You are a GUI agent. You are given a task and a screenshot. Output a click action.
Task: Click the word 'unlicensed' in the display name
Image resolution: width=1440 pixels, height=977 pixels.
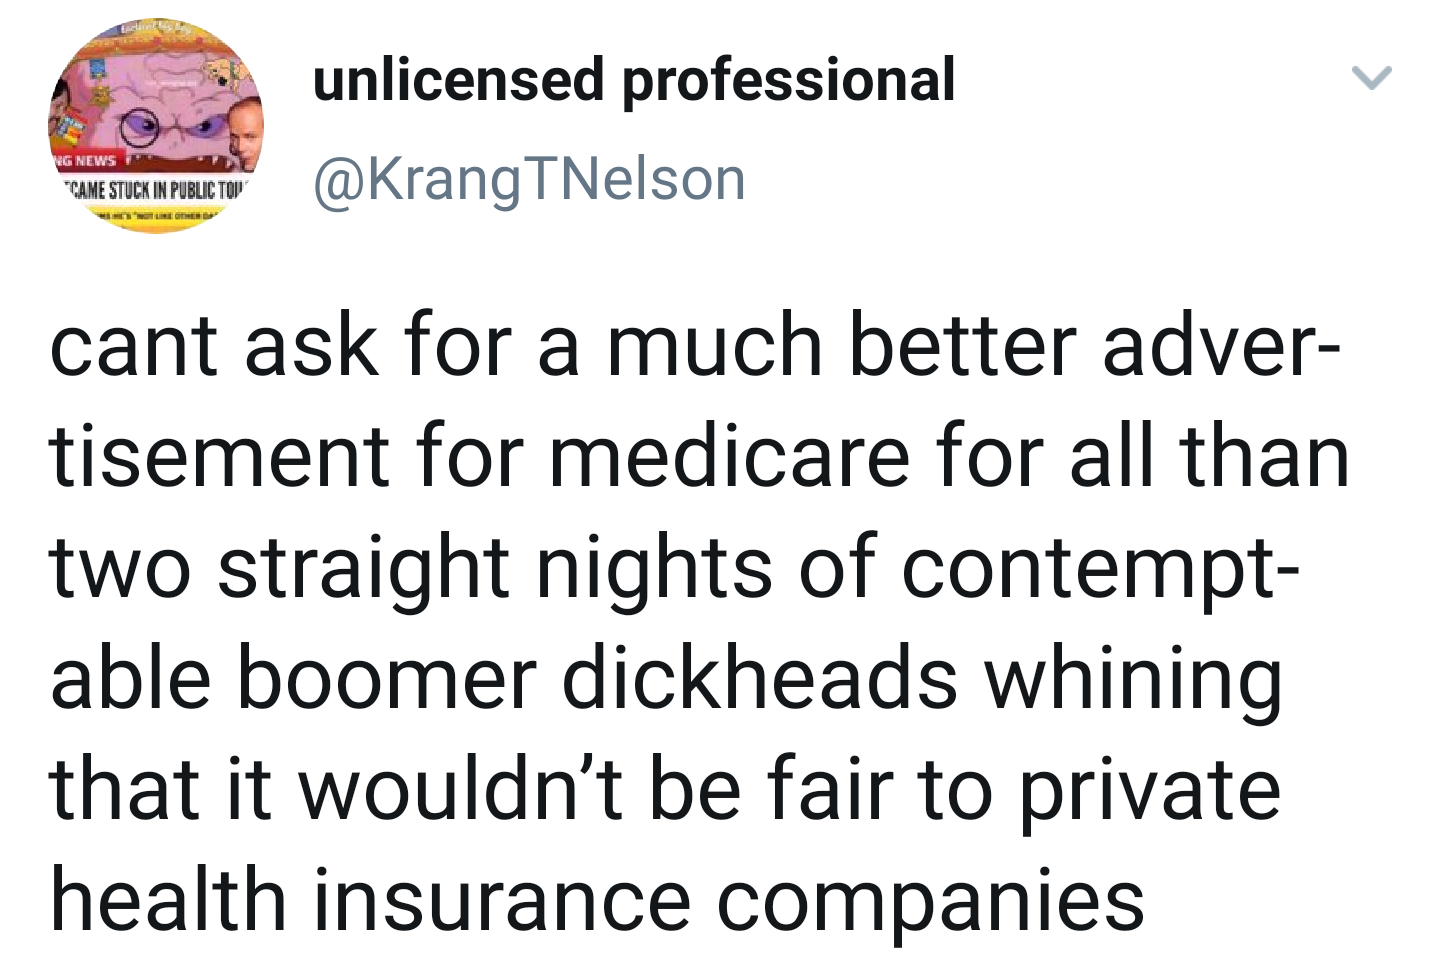click(x=459, y=79)
